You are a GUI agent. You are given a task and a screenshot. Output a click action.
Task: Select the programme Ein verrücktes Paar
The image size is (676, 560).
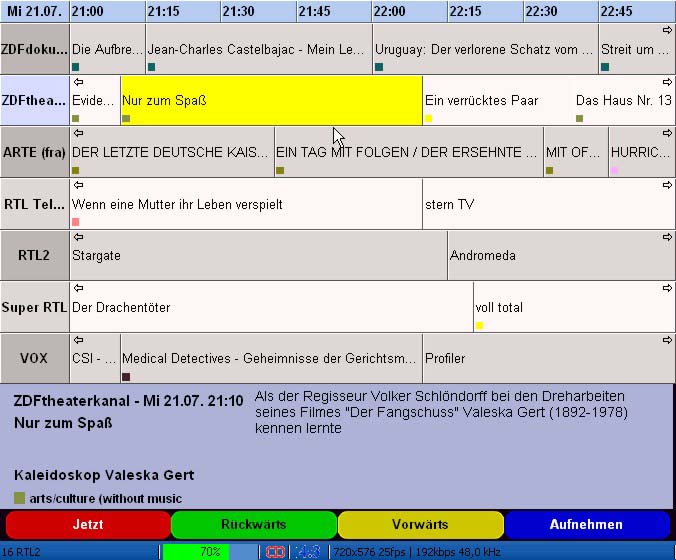(x=498, y=100)
